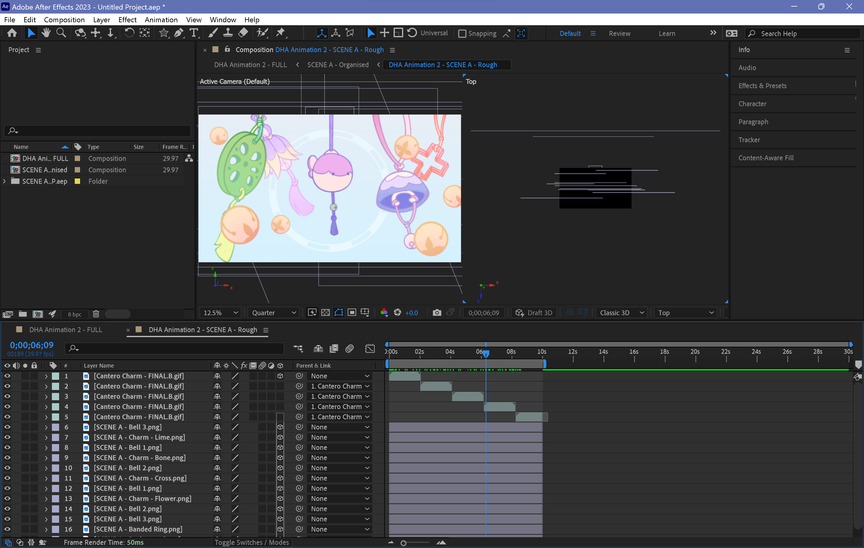
Task: Open the Graph Editor in timeline
Action: (x=370, y=349)
